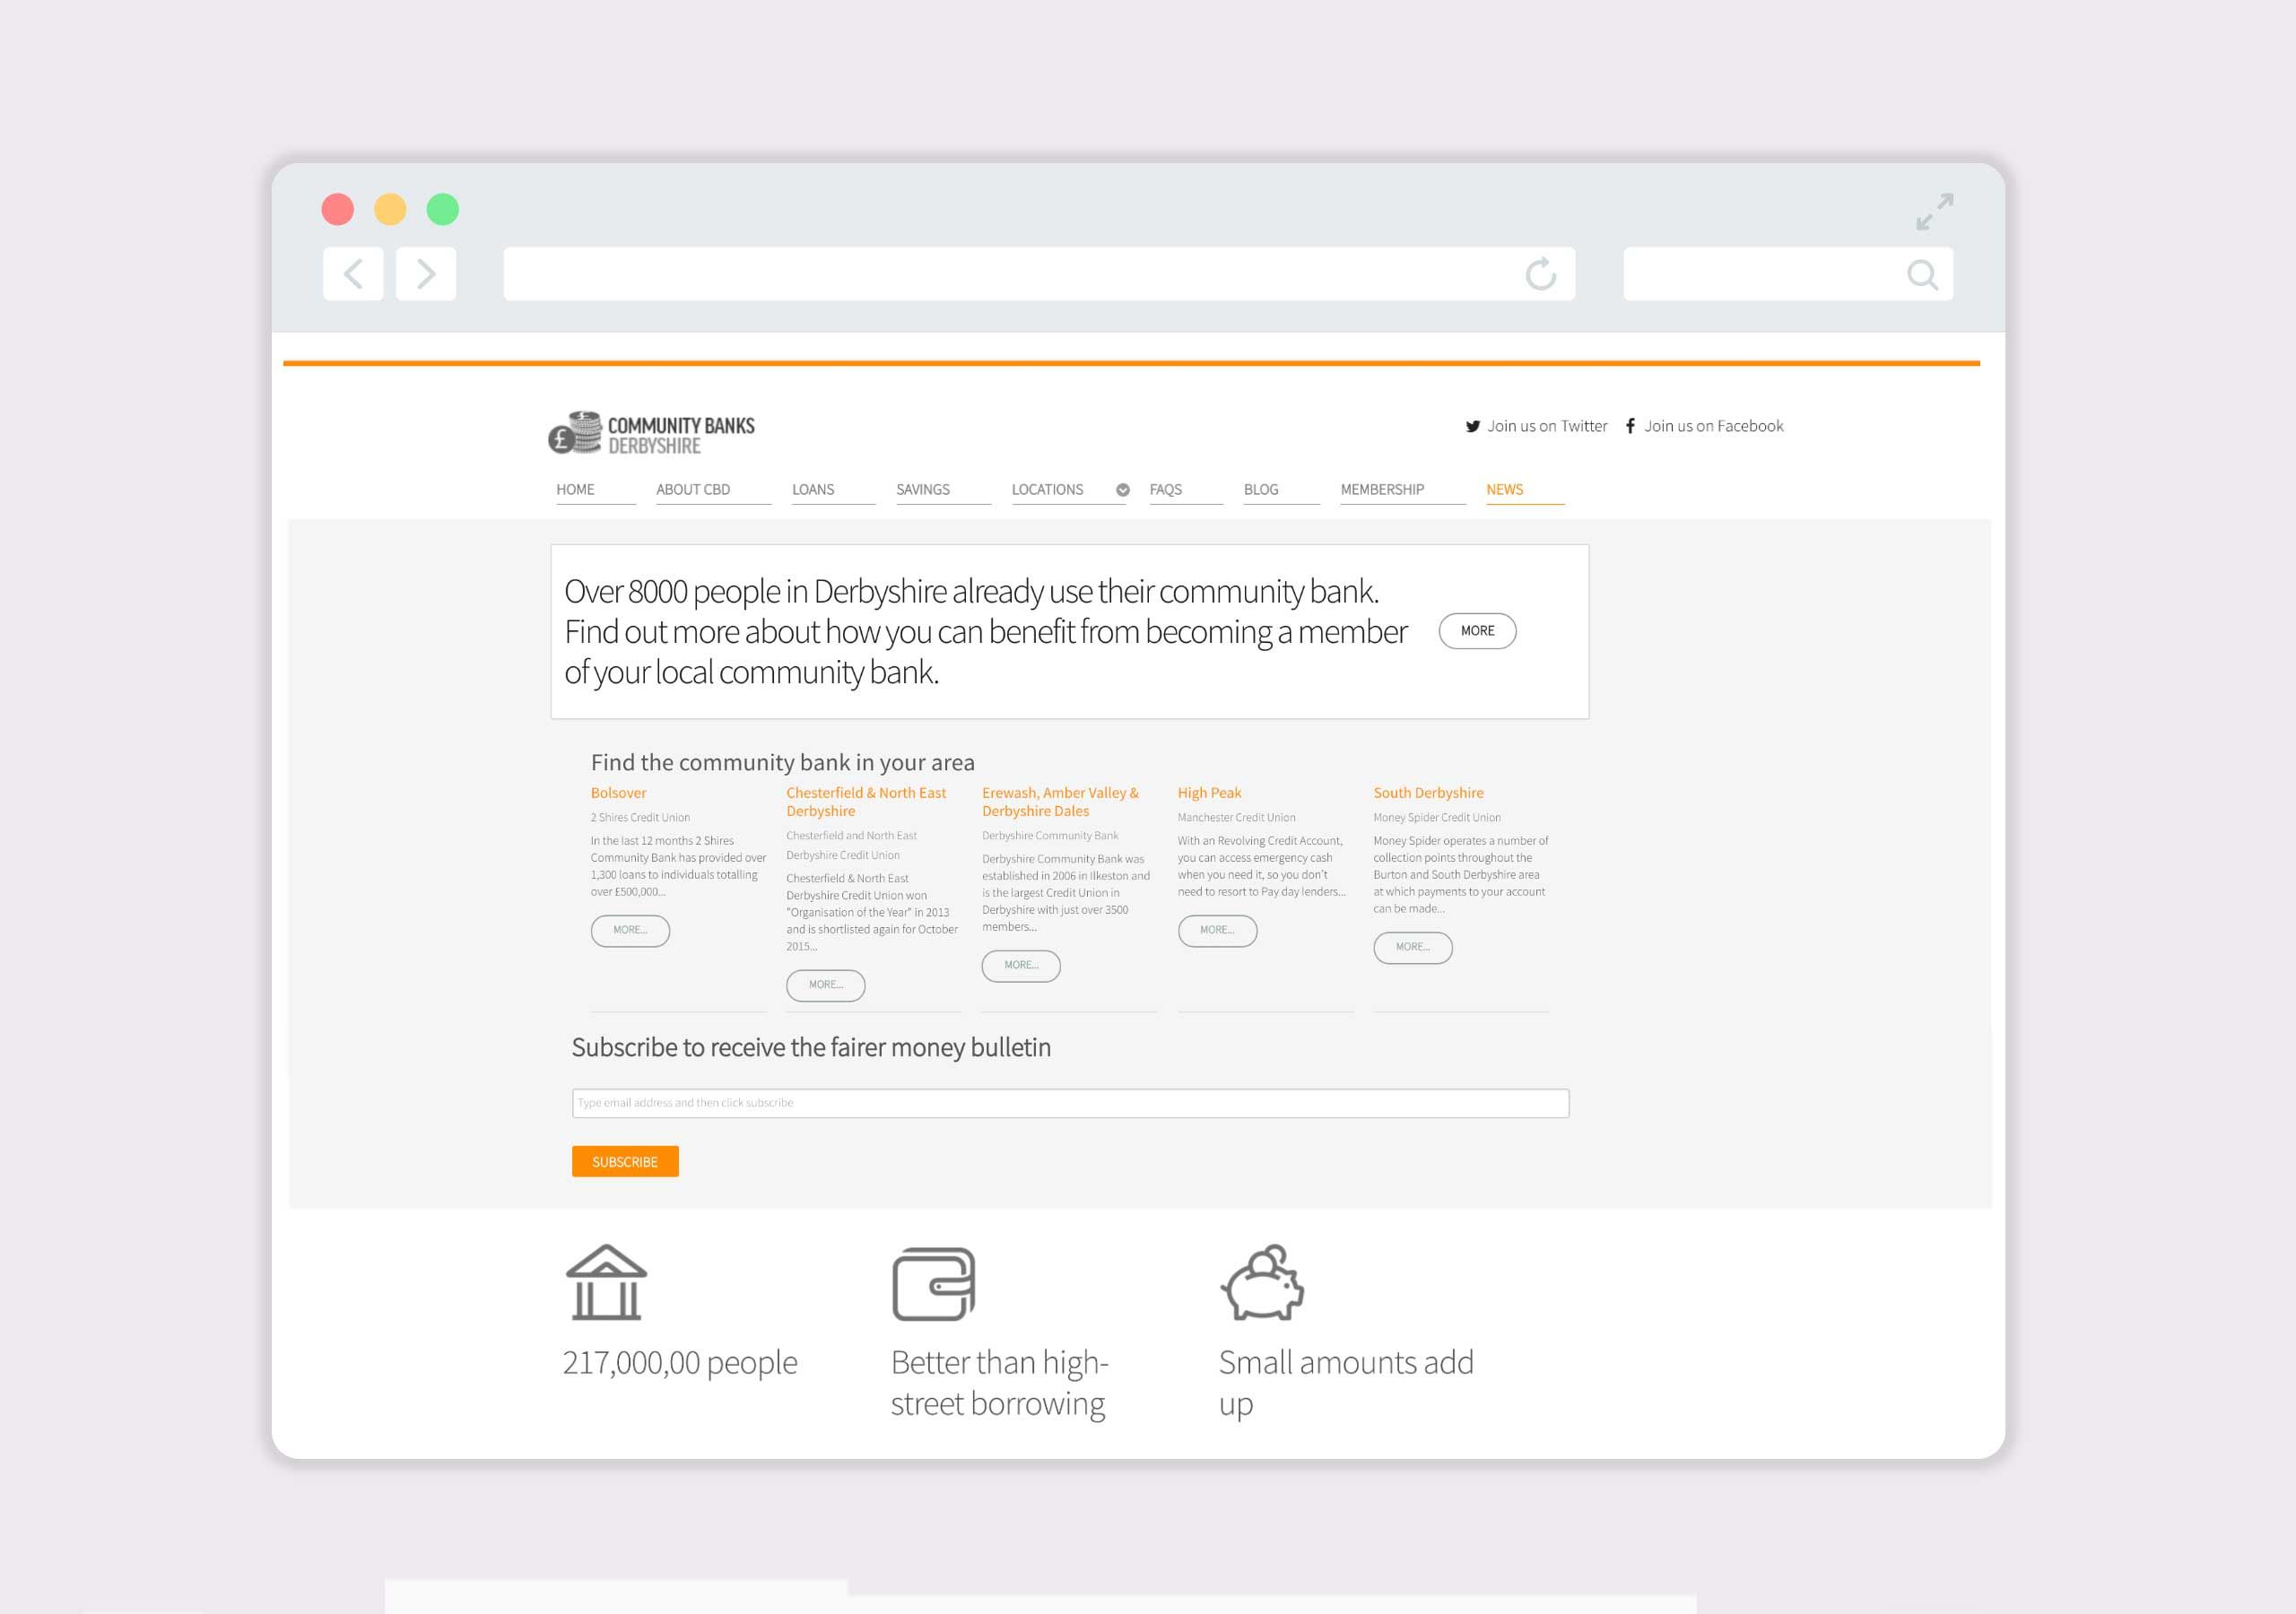2296x1614 pixels.
Task: Click the wallet icon
Action: pyautogui.click(x=933, y=1284)
